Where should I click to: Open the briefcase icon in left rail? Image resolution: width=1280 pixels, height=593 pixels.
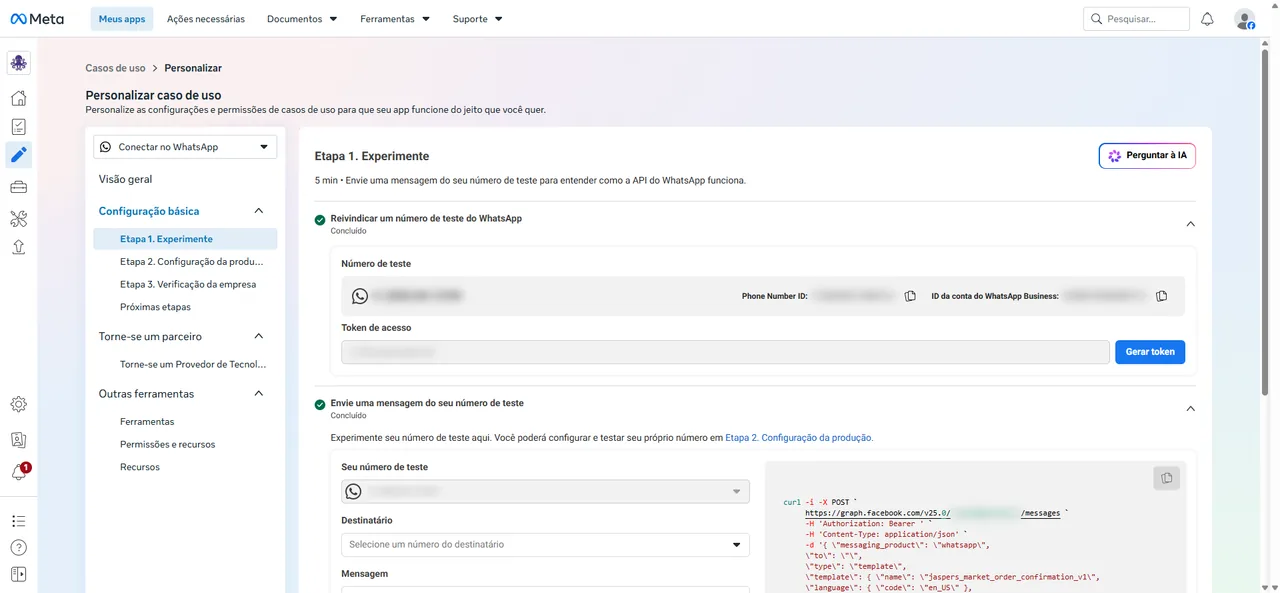19,187
